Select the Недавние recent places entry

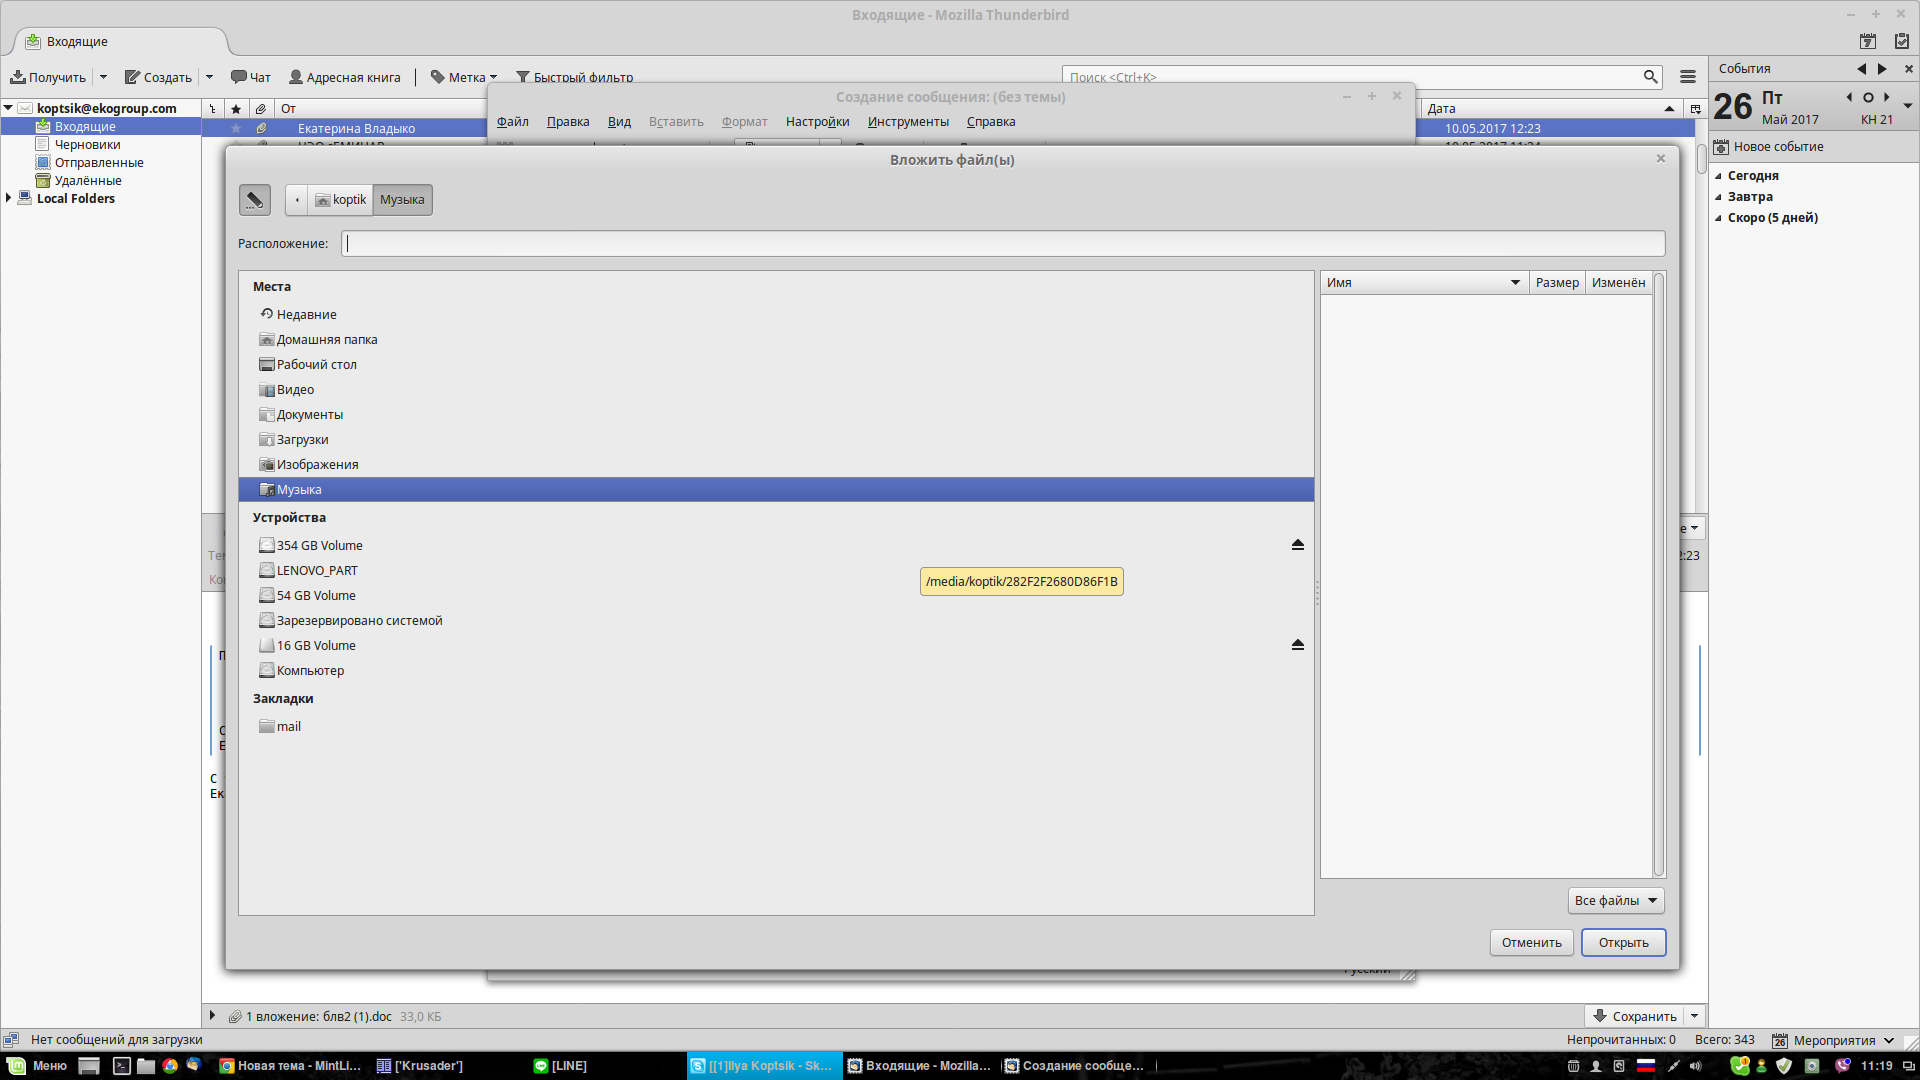click(306, 314)
